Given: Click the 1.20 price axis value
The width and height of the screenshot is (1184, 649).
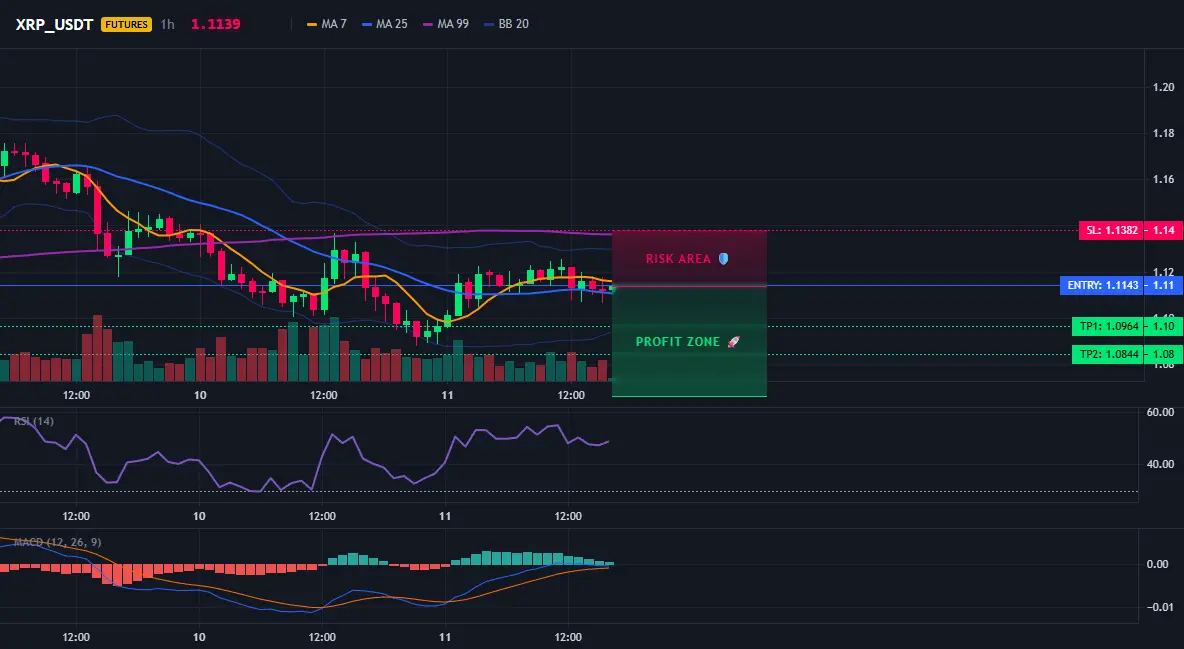Looking at the screenshot, I should coord(1164,87).
